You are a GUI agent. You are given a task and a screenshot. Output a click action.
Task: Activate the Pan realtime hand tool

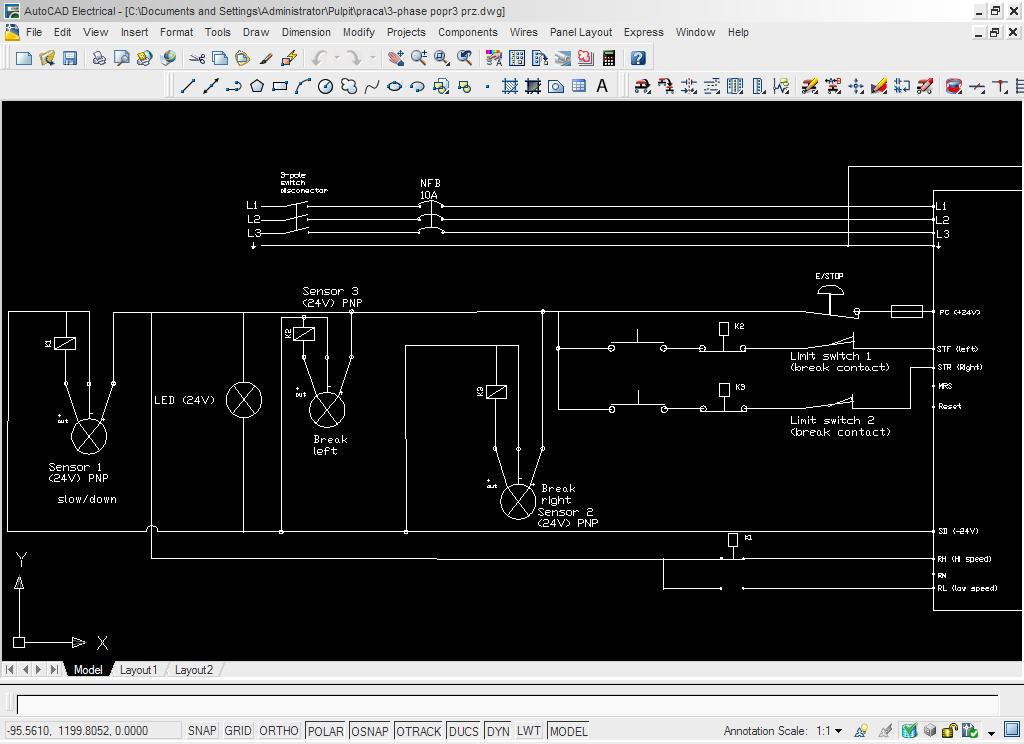point(396,58)
